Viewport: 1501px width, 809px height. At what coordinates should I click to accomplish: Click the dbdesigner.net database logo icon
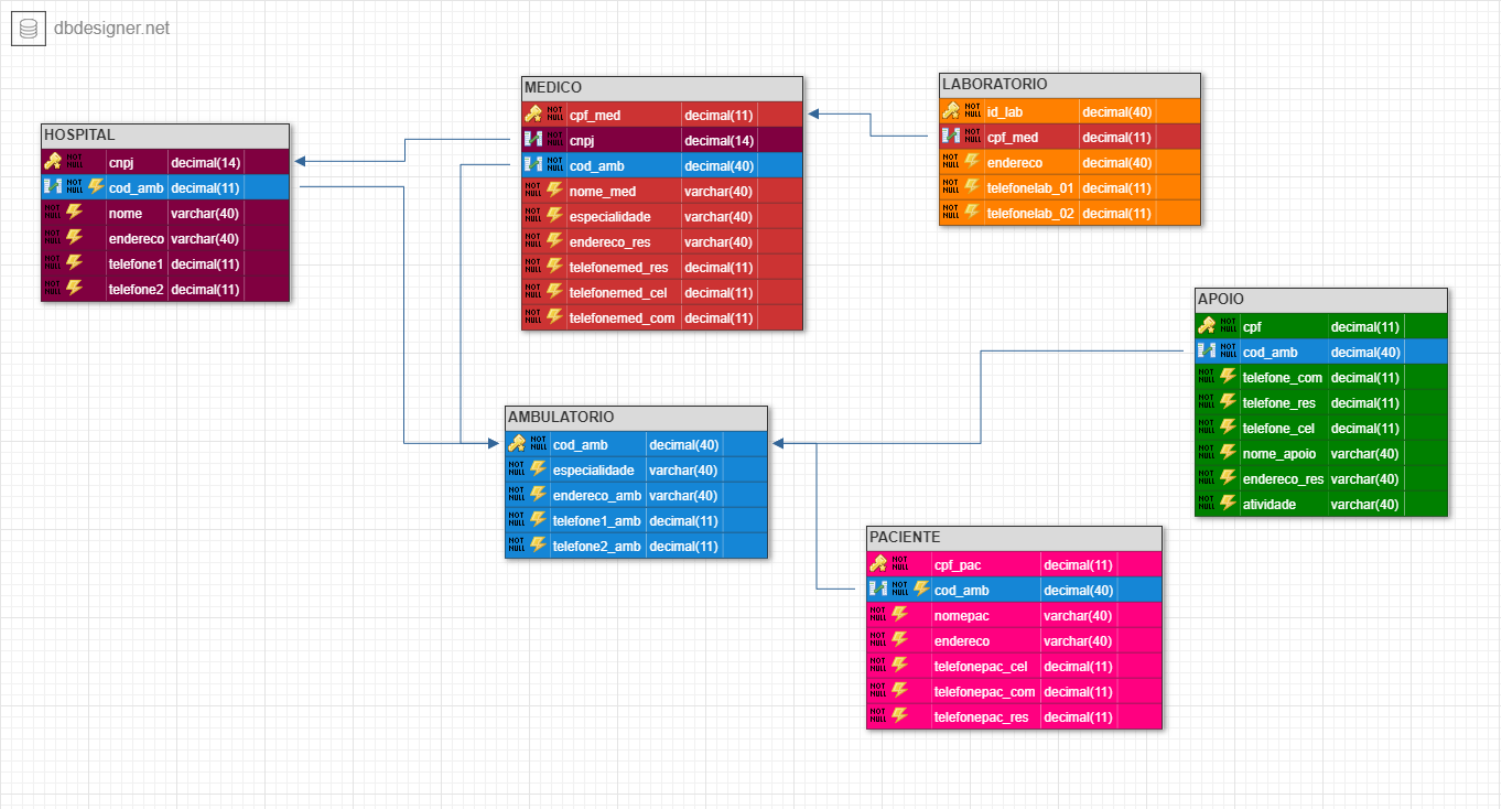pyautogui.click(x=28, y=28)
